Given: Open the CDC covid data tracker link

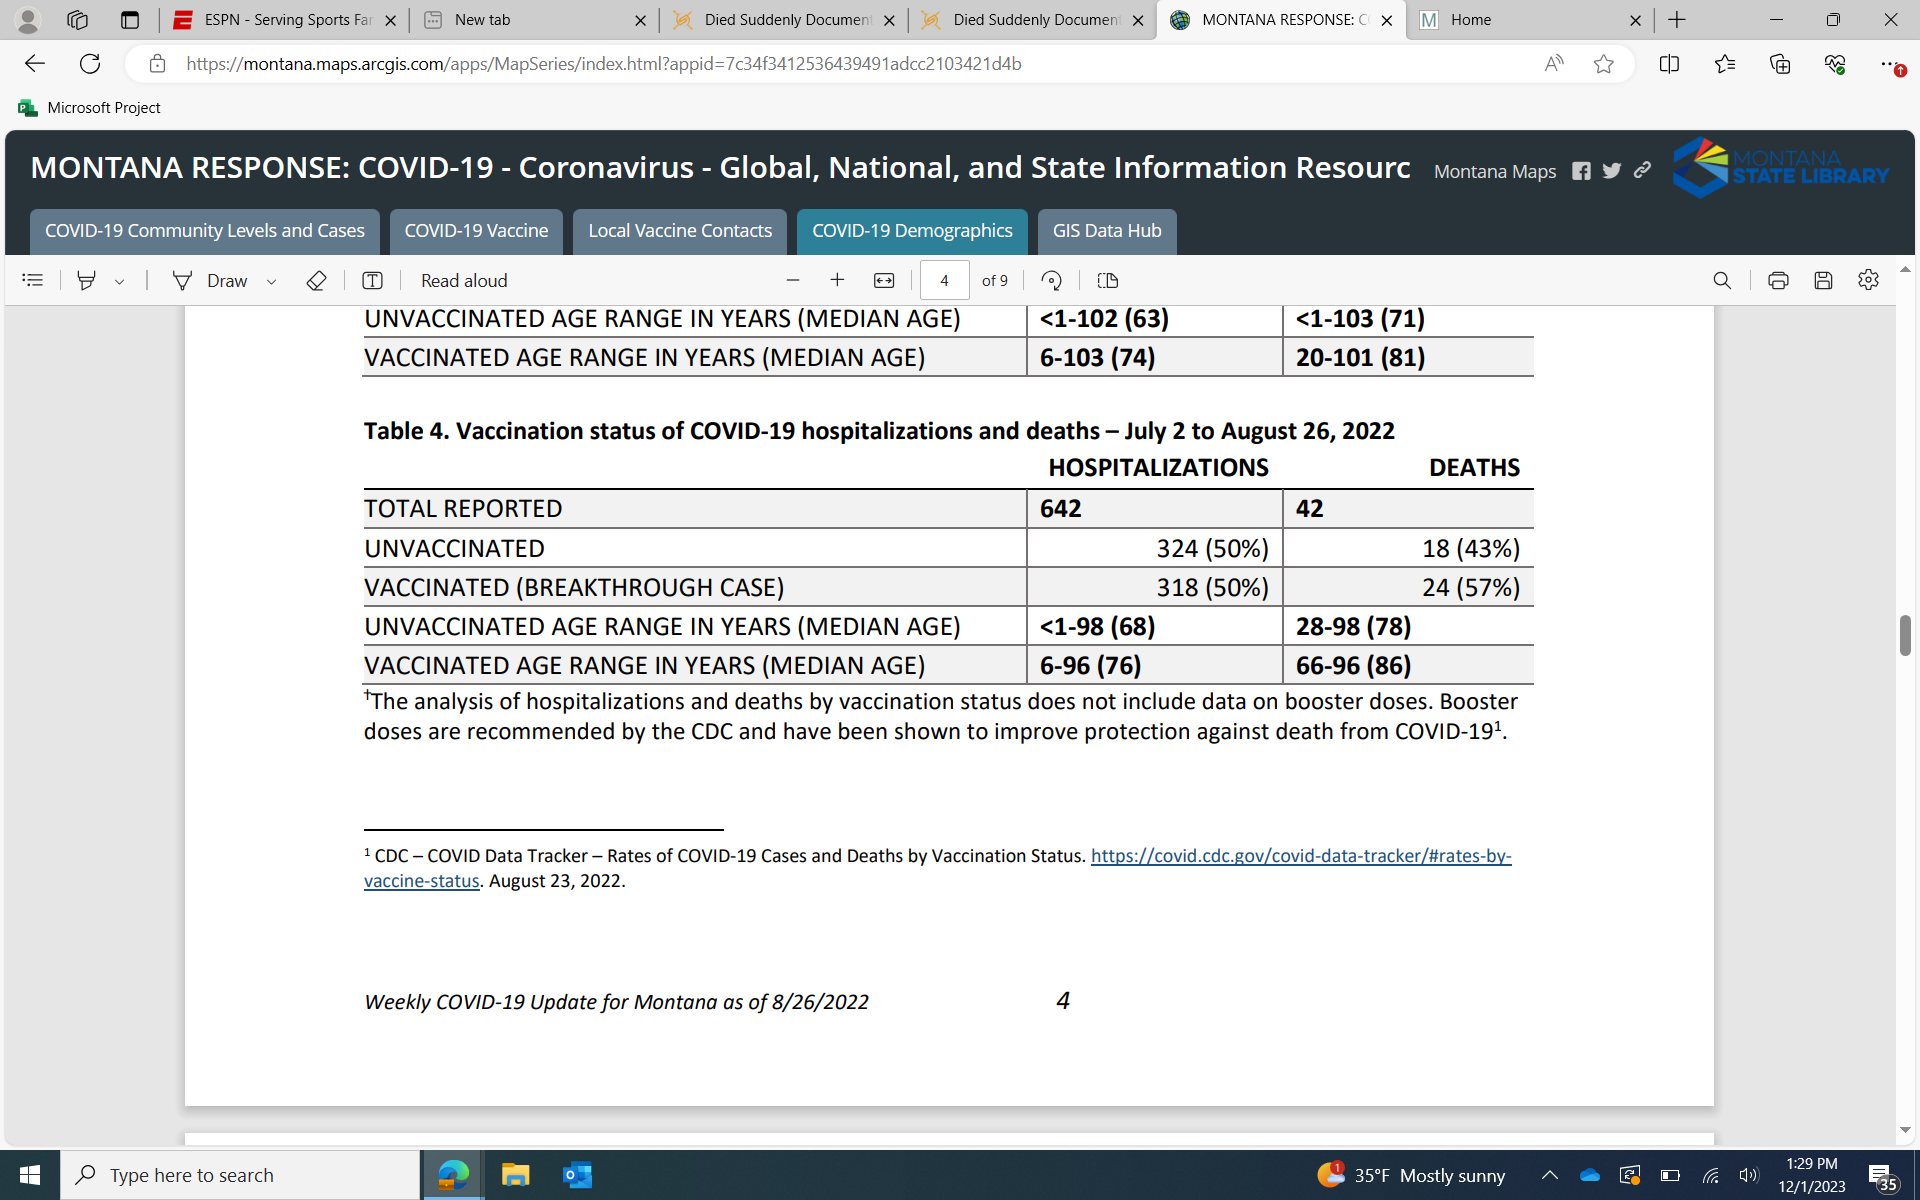Looking at the screenshot, I should click(x=1300, y=856).
